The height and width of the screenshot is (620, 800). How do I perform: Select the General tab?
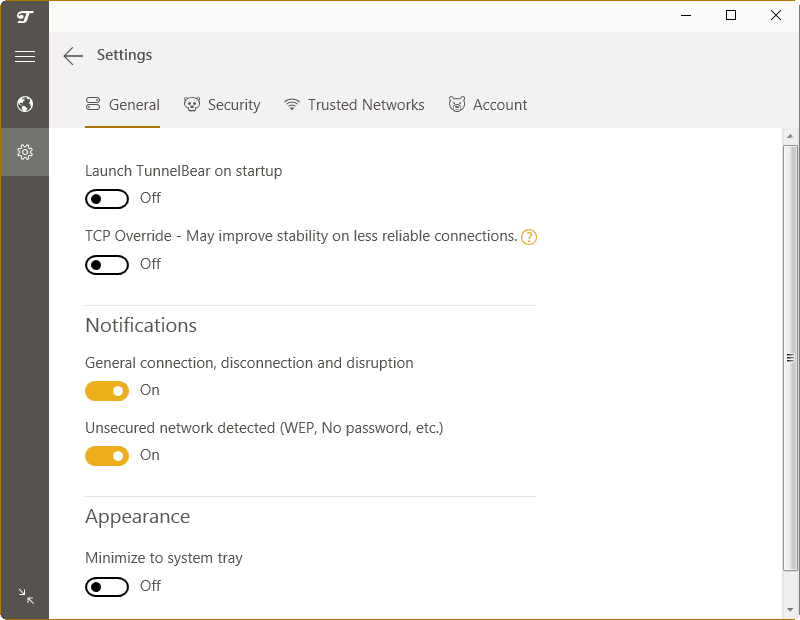pyautogui.click(x=122, y=105)
